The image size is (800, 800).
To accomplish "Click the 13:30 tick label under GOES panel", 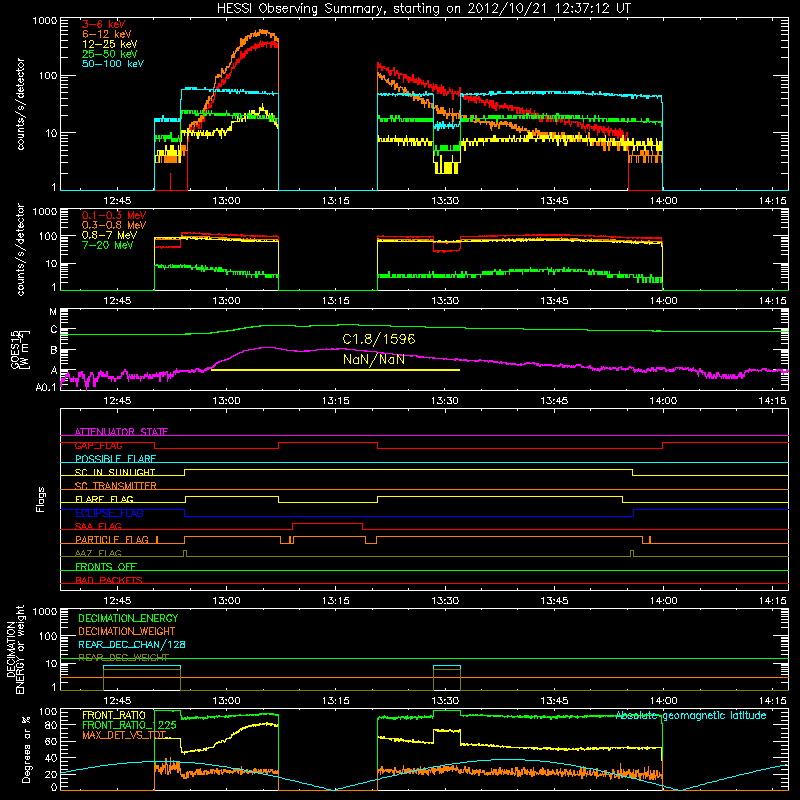I will coord(445,401).
